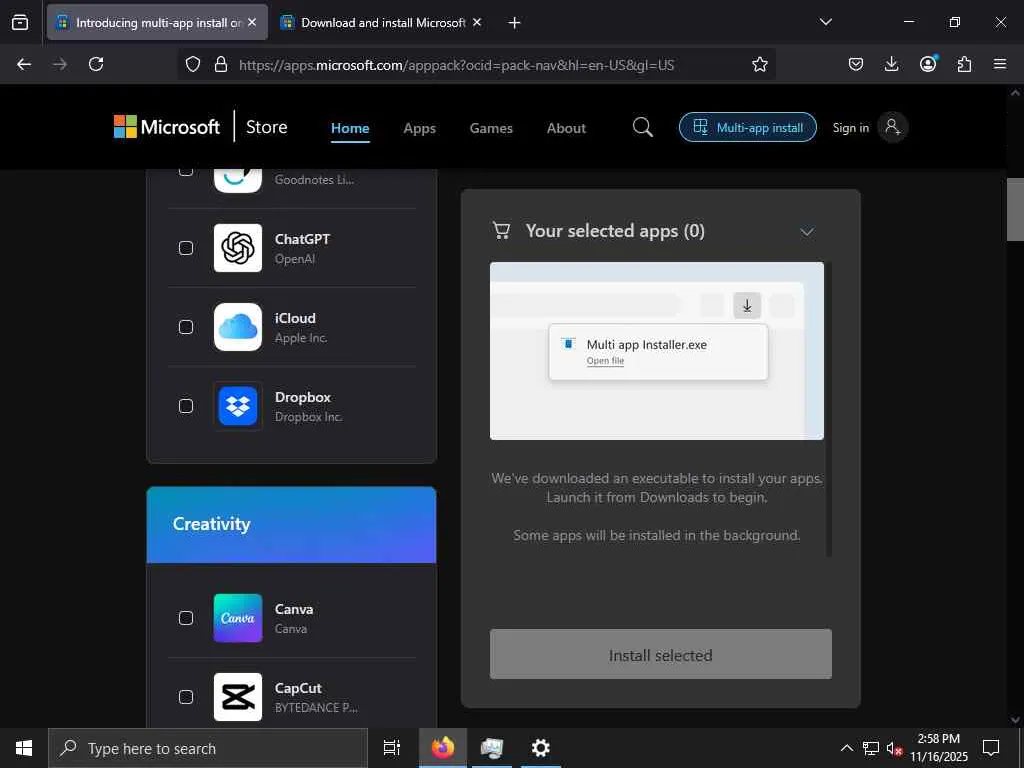
Task: Check the iCloud checkbox
Action: 186,327
